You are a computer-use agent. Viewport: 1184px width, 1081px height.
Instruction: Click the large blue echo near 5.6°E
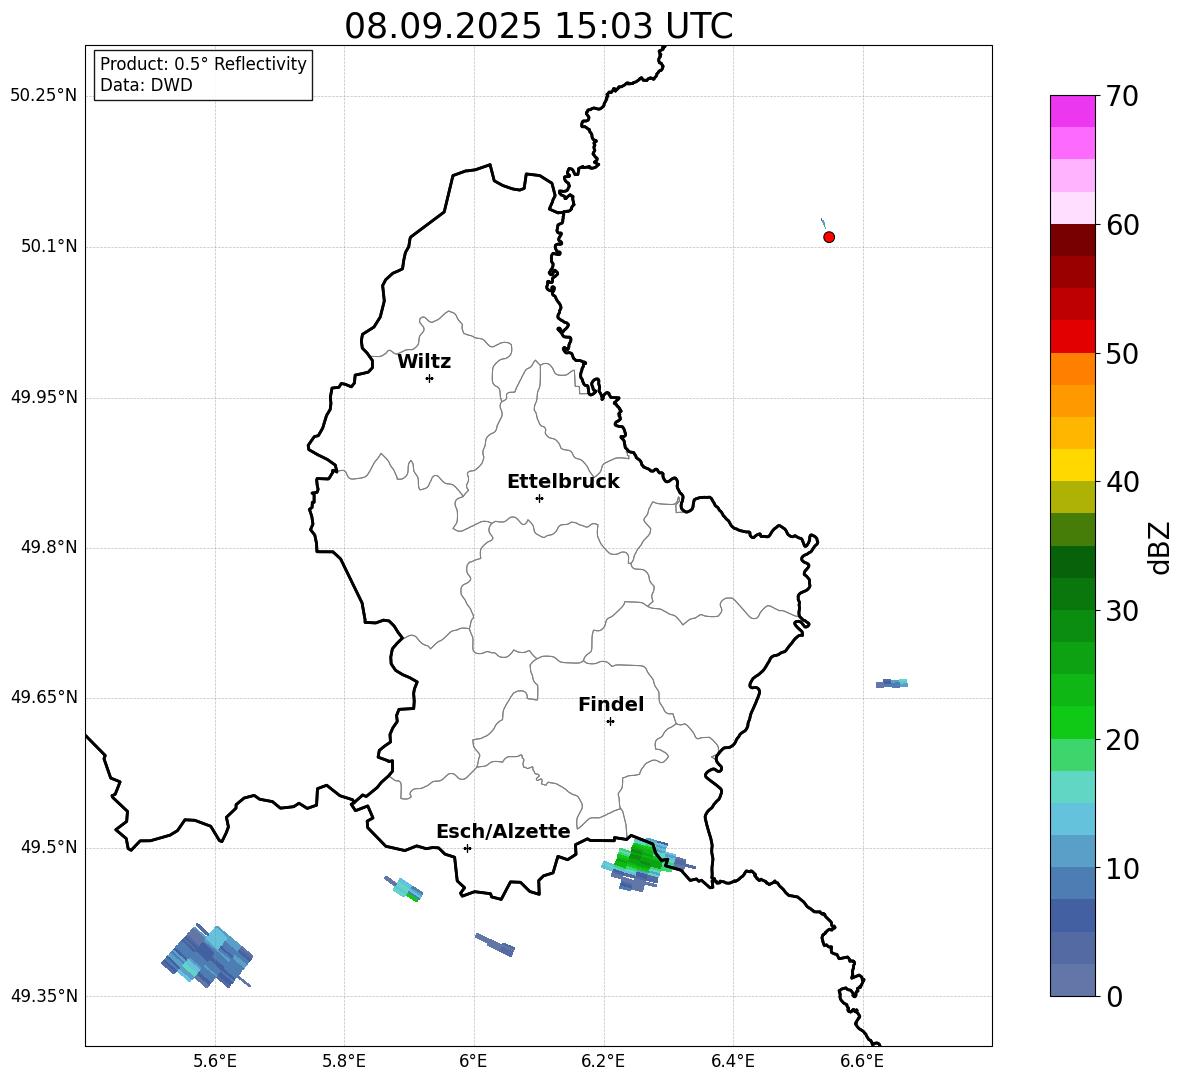[x=207, y=956]
